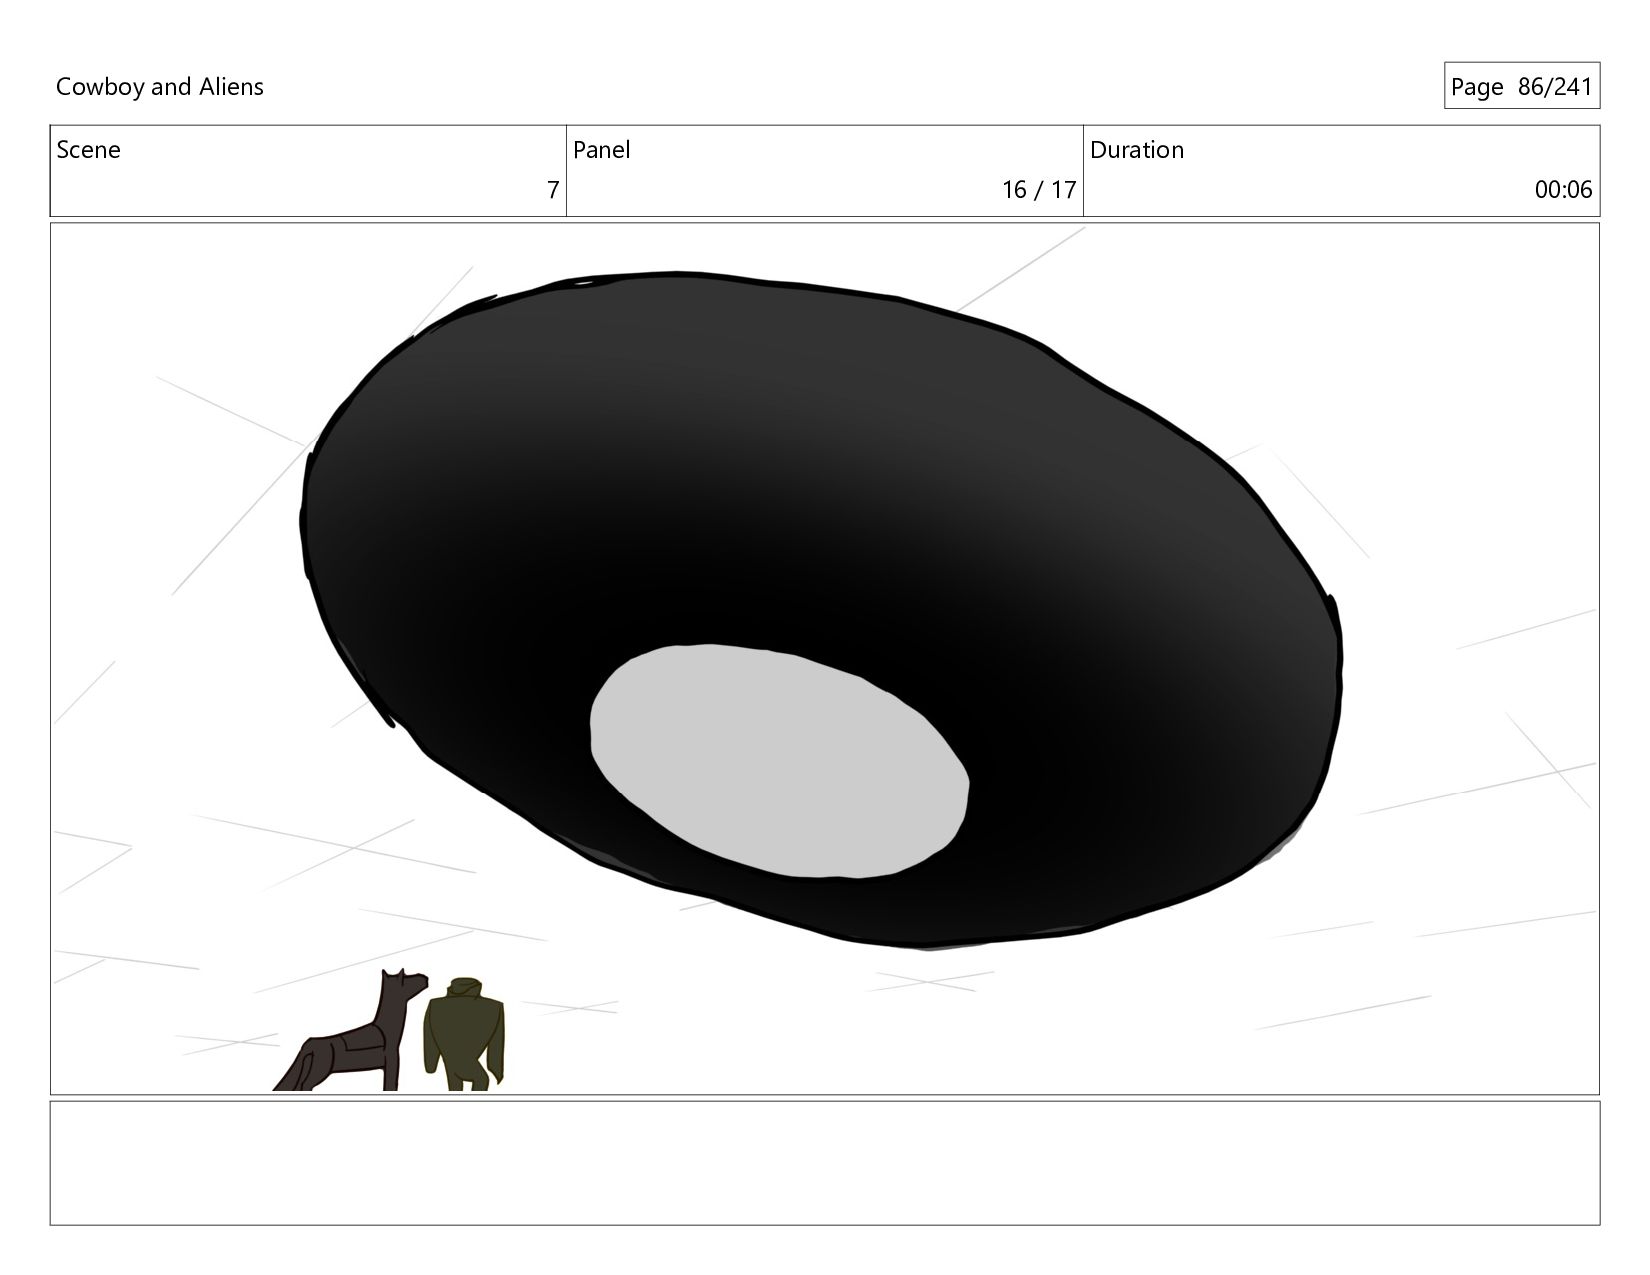This screenshot has height=1275, width=1650.
Task: Click the empty notes box below the panel
Action: [825, 1163]
